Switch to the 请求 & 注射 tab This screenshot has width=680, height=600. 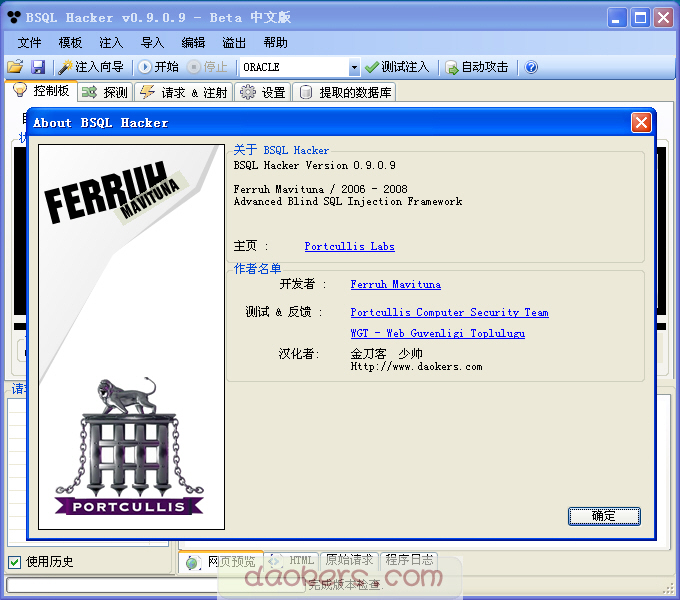(x=183, y=92)
